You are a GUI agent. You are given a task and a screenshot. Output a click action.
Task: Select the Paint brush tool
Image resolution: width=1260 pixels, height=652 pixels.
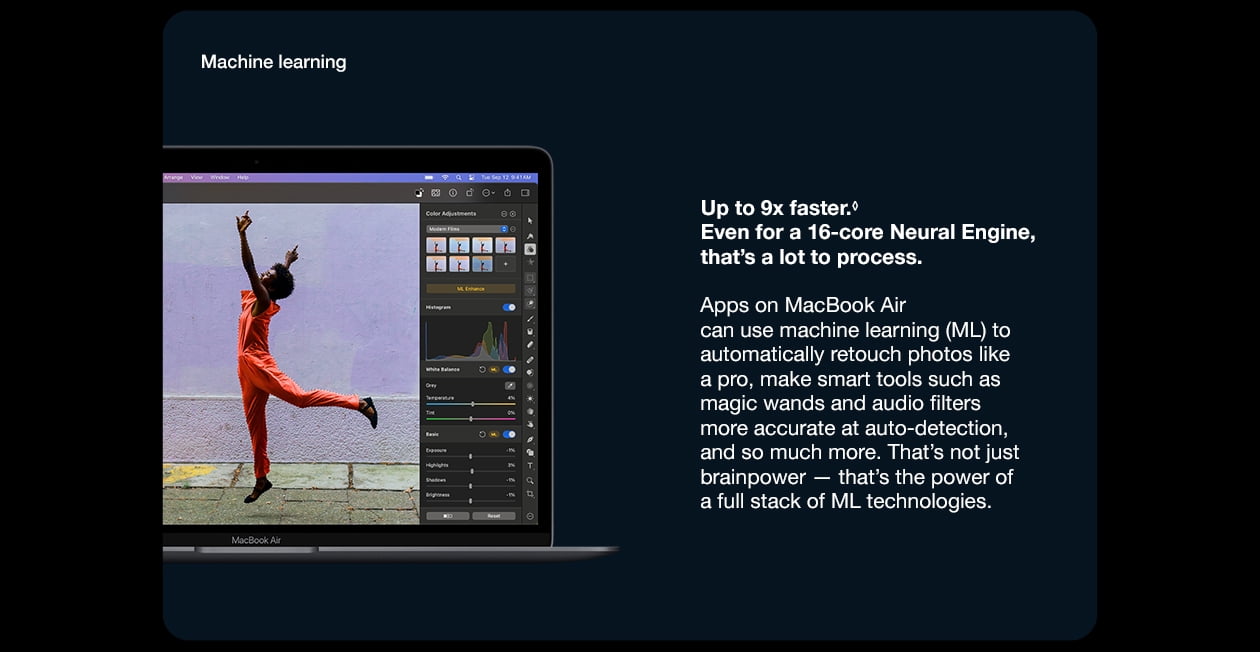pos(530,319)
